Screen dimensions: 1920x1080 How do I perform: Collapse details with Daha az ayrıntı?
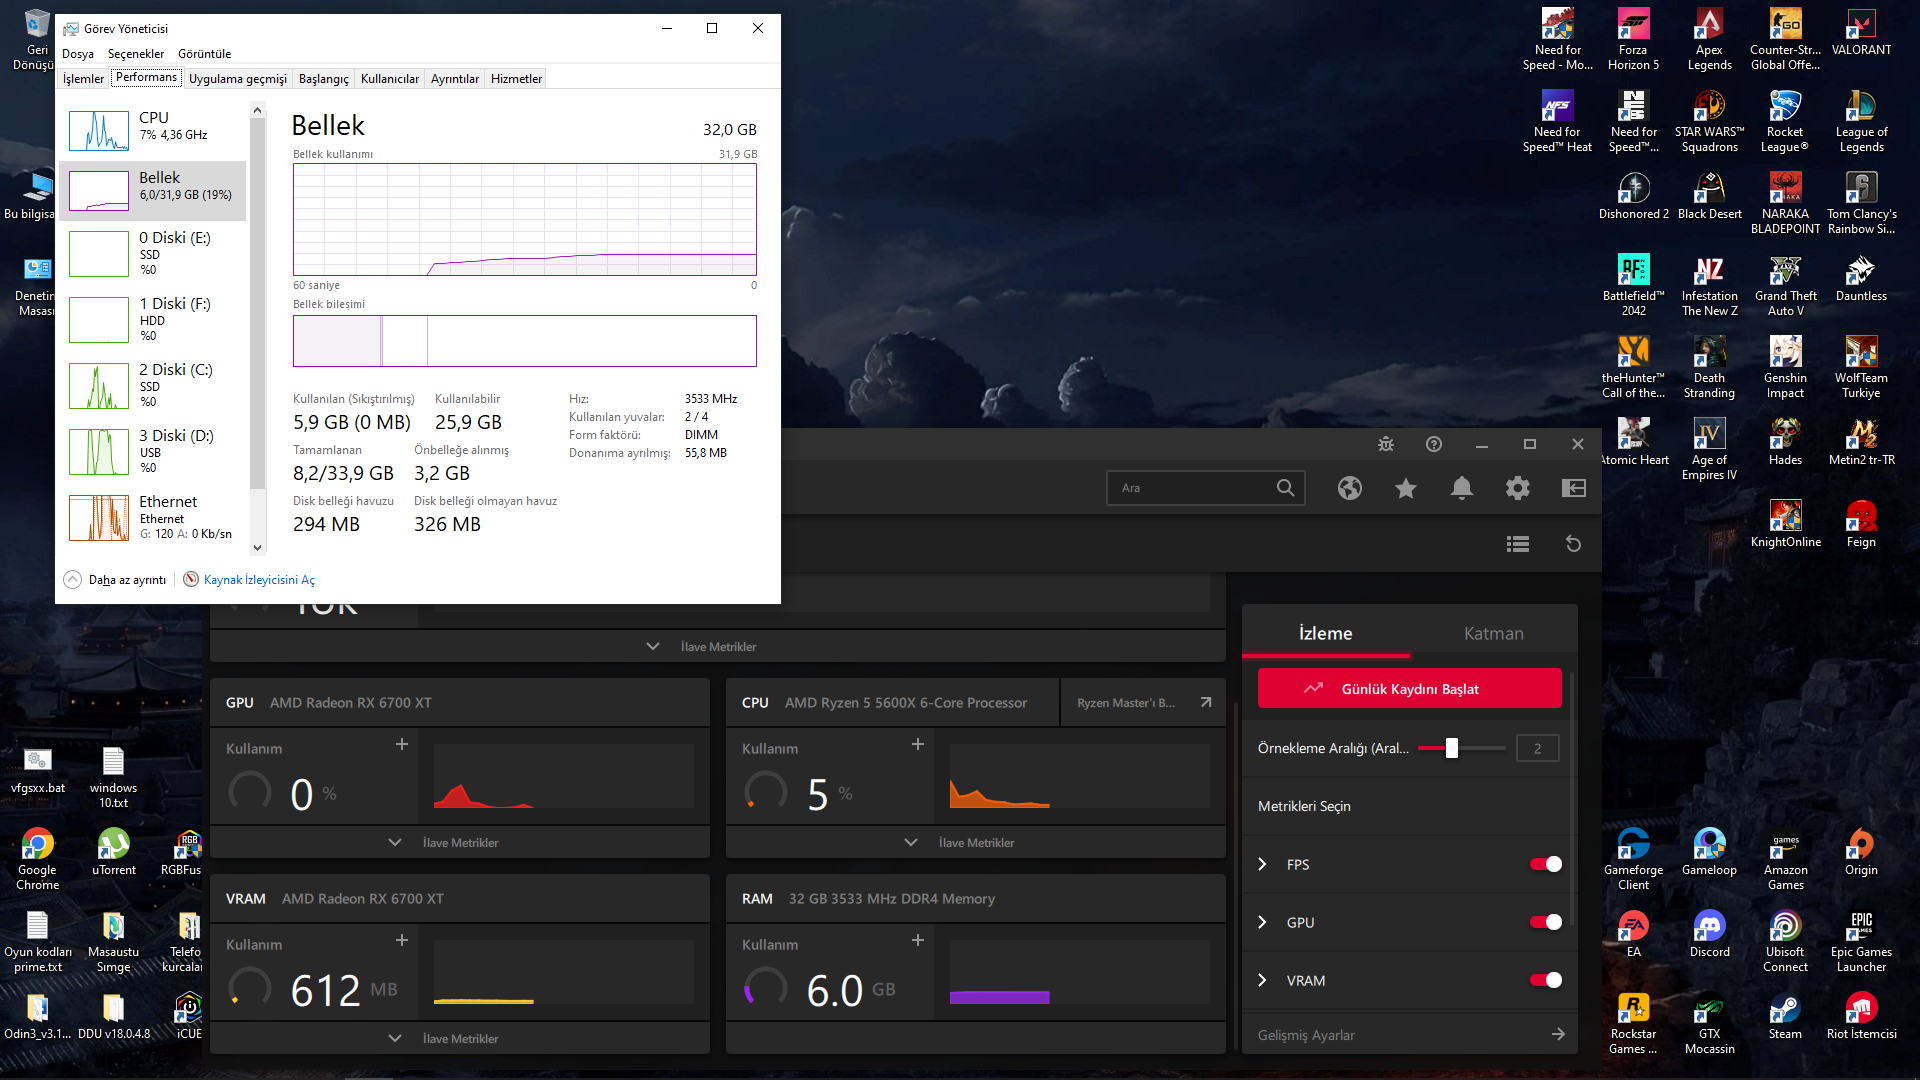(x=116, y=580)
